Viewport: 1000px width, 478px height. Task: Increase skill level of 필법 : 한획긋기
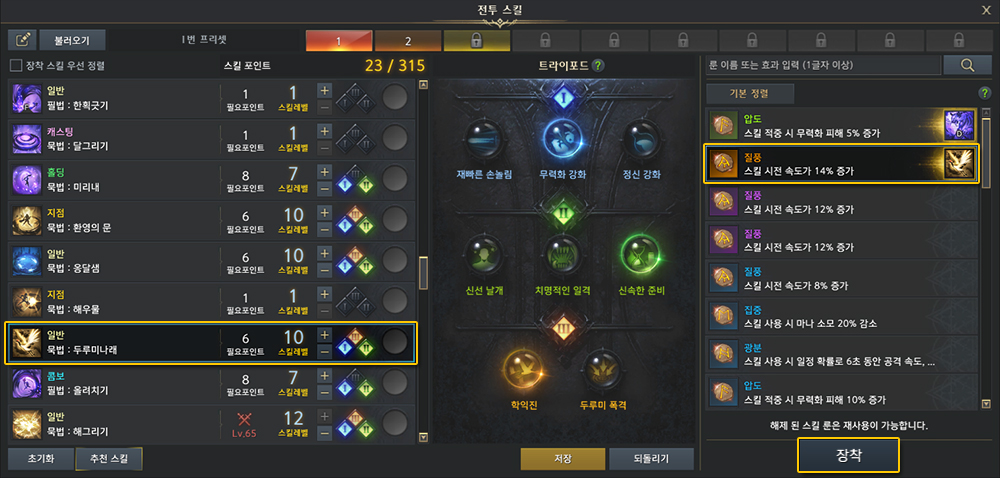[325, 90]
